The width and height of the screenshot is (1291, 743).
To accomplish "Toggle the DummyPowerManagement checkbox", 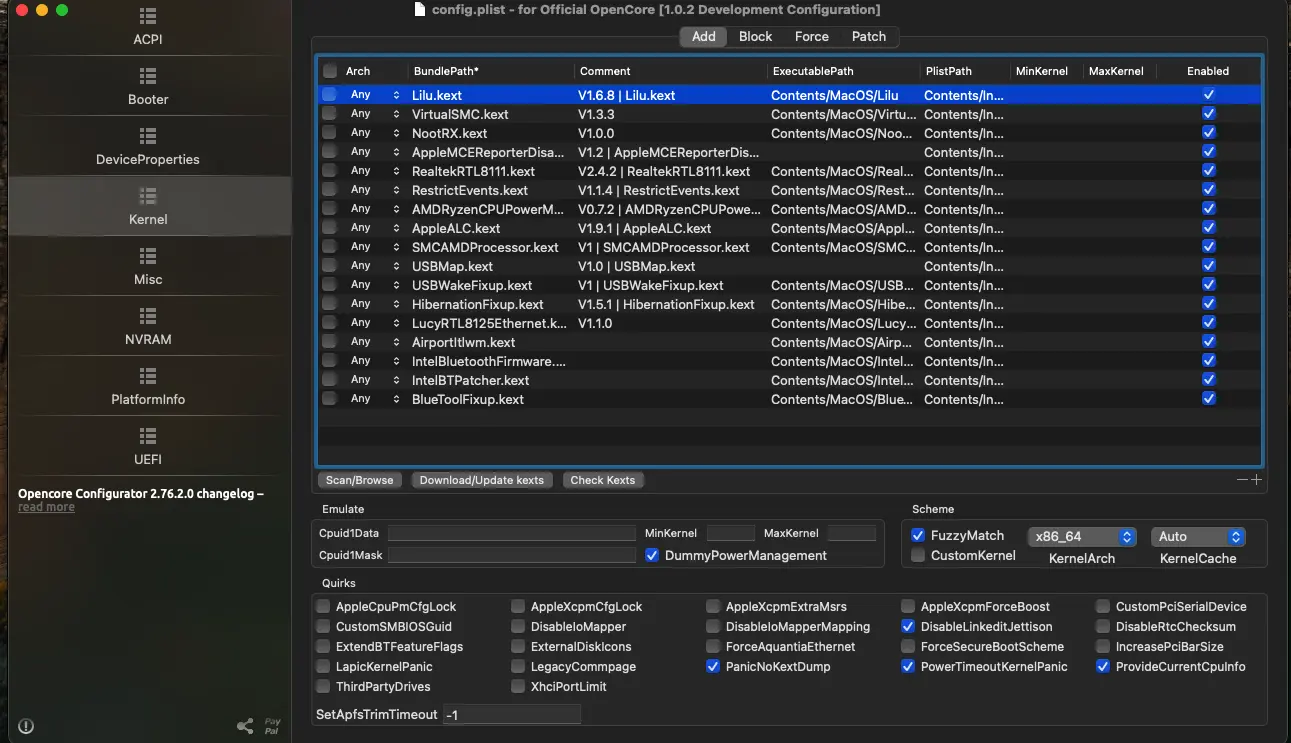I will pos(652,555).
